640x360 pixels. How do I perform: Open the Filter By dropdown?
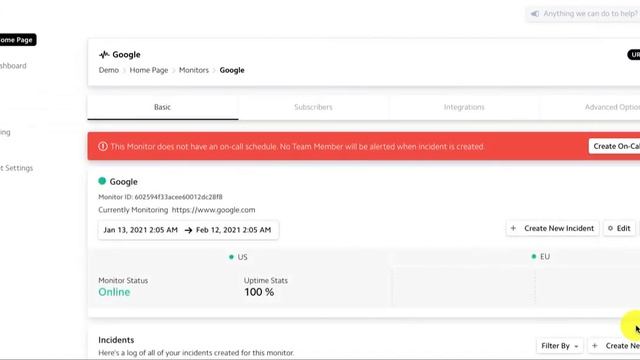click(x=560, y=346)
